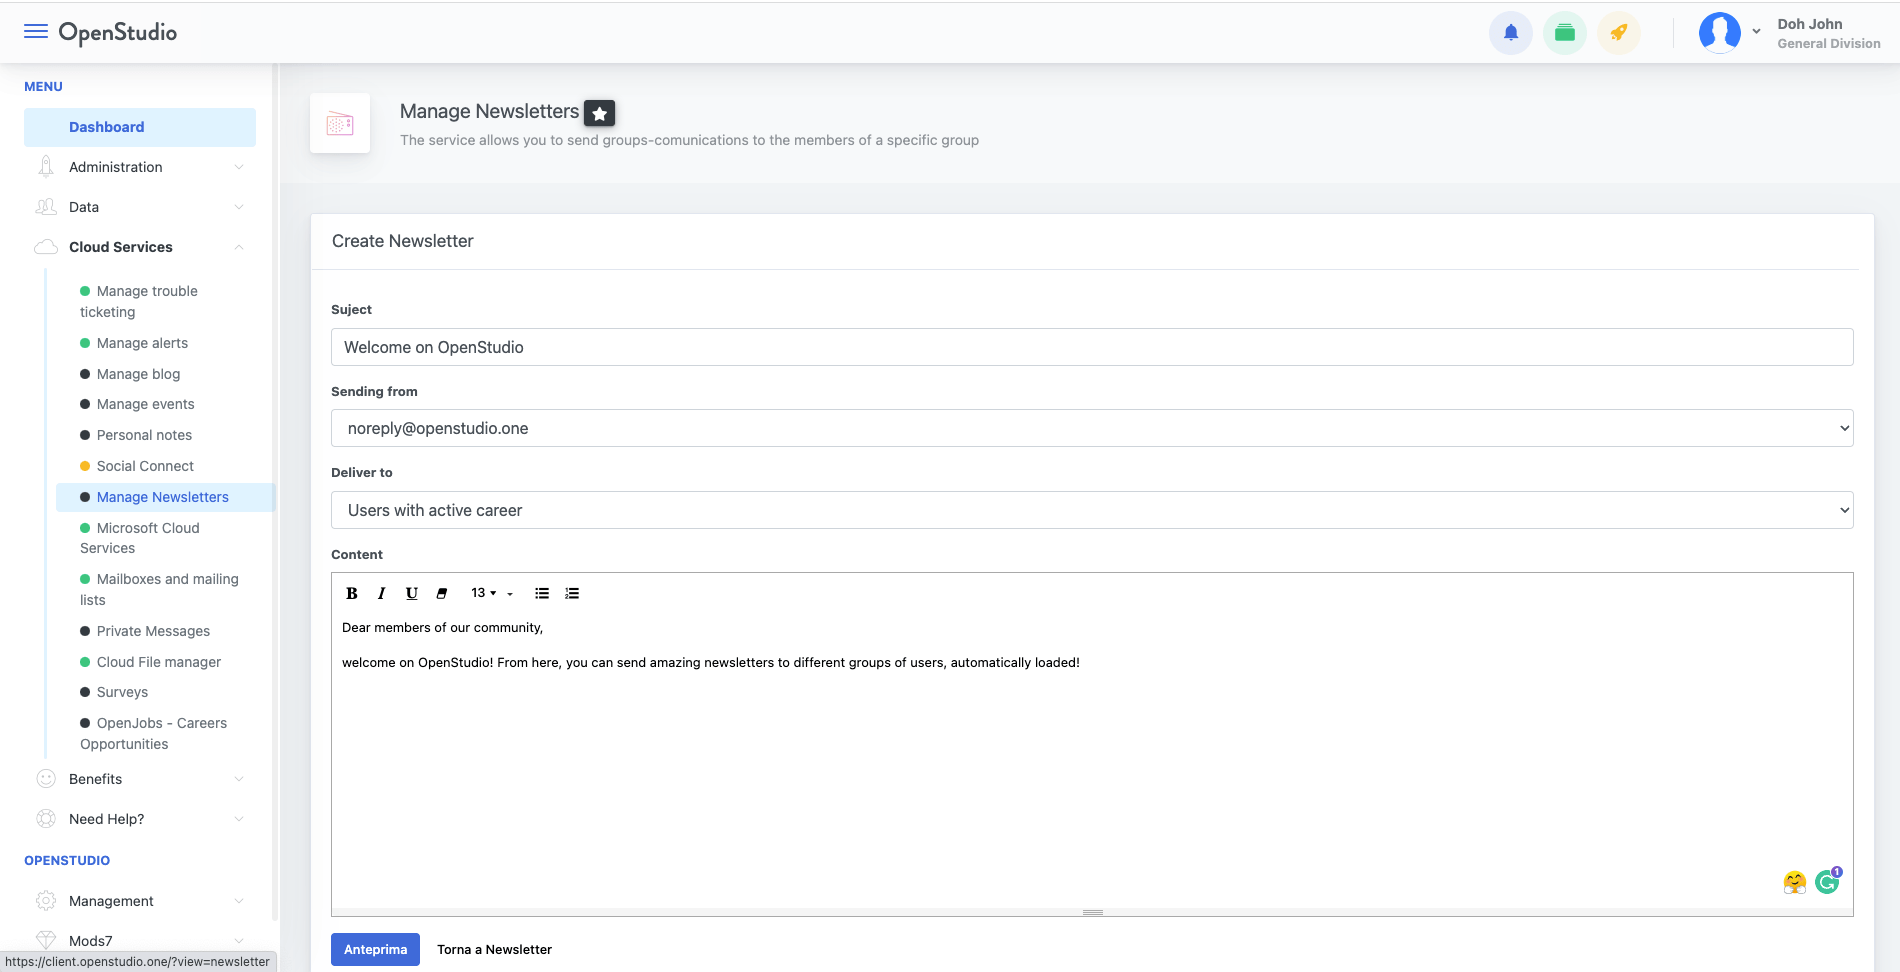Select Manage Newsletters in sidebar
The width and height of the screenshot is (1900, 972).
click(165, 497)
